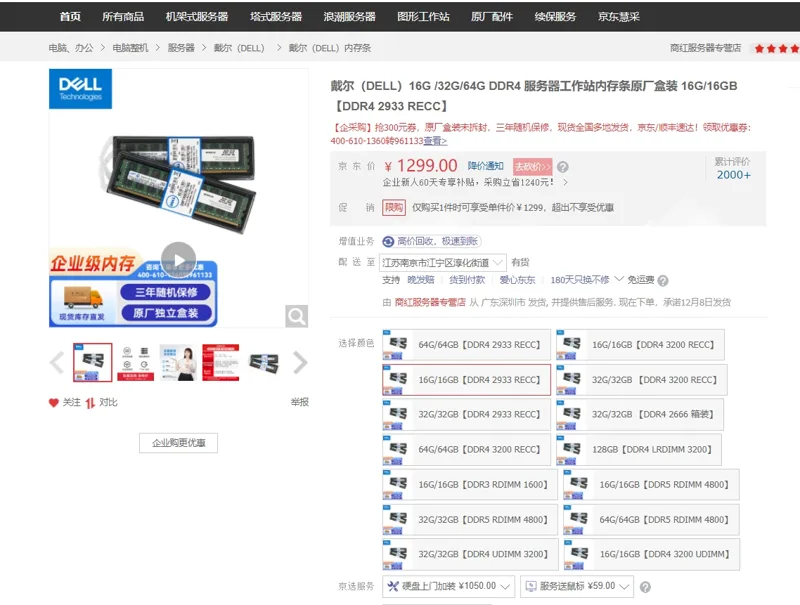The width and height of the screenshot is (800, 605).
Task: Open 图形工作站 tab
Action: [423, 16]
